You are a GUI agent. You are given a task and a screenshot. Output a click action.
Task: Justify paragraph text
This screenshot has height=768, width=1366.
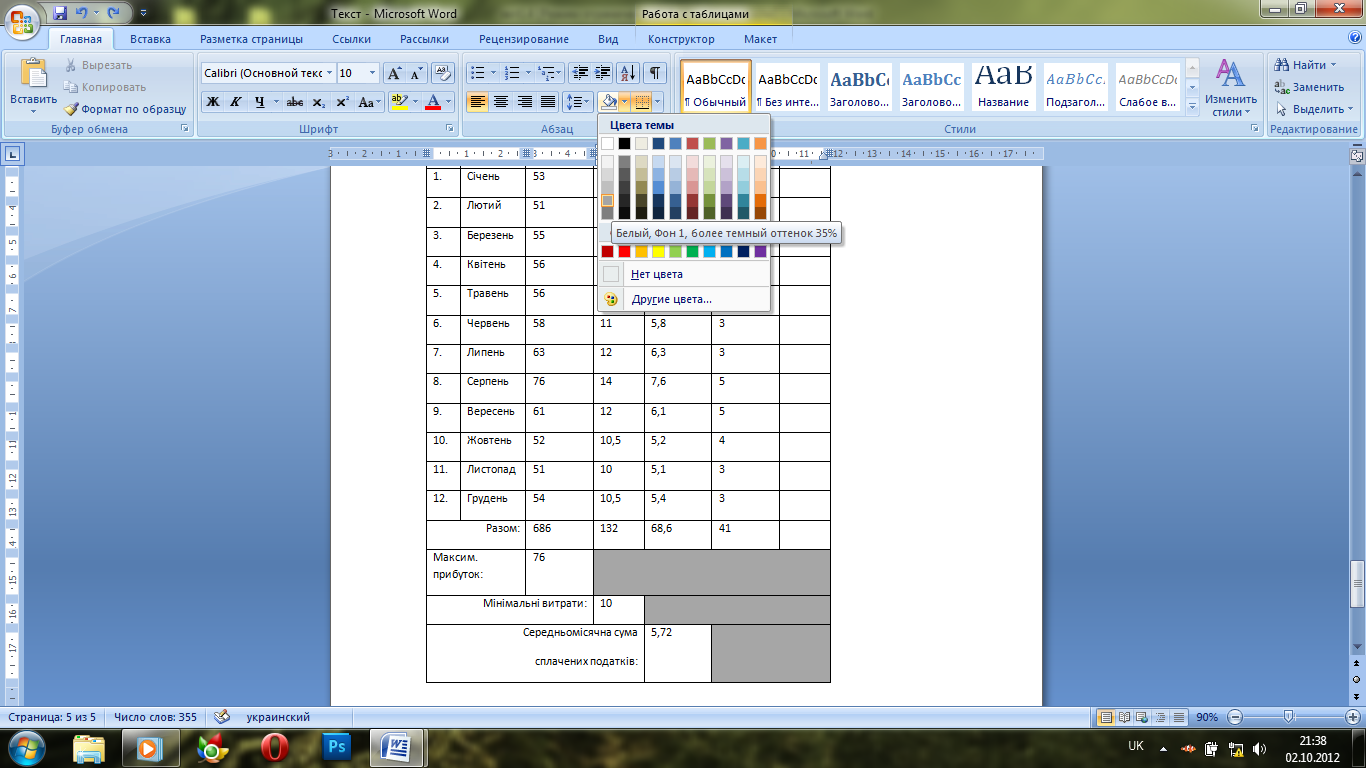tap(548, 102)
